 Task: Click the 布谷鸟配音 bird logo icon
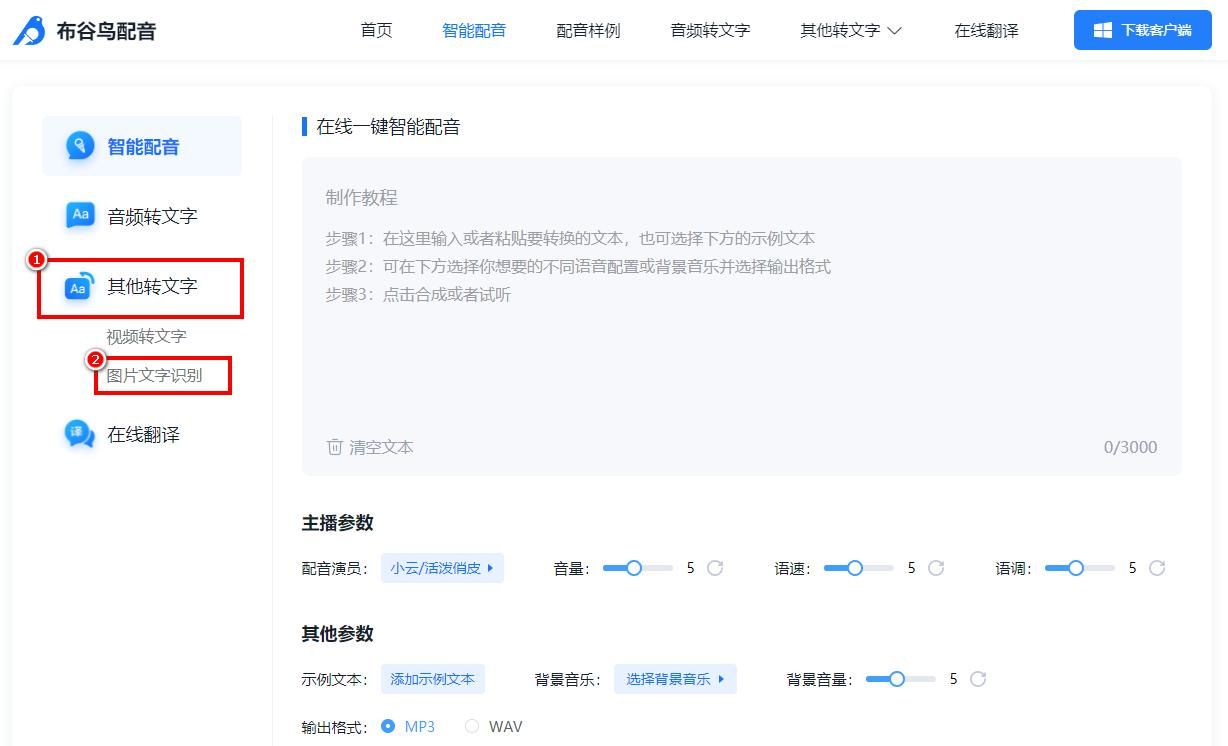point(29,31)
